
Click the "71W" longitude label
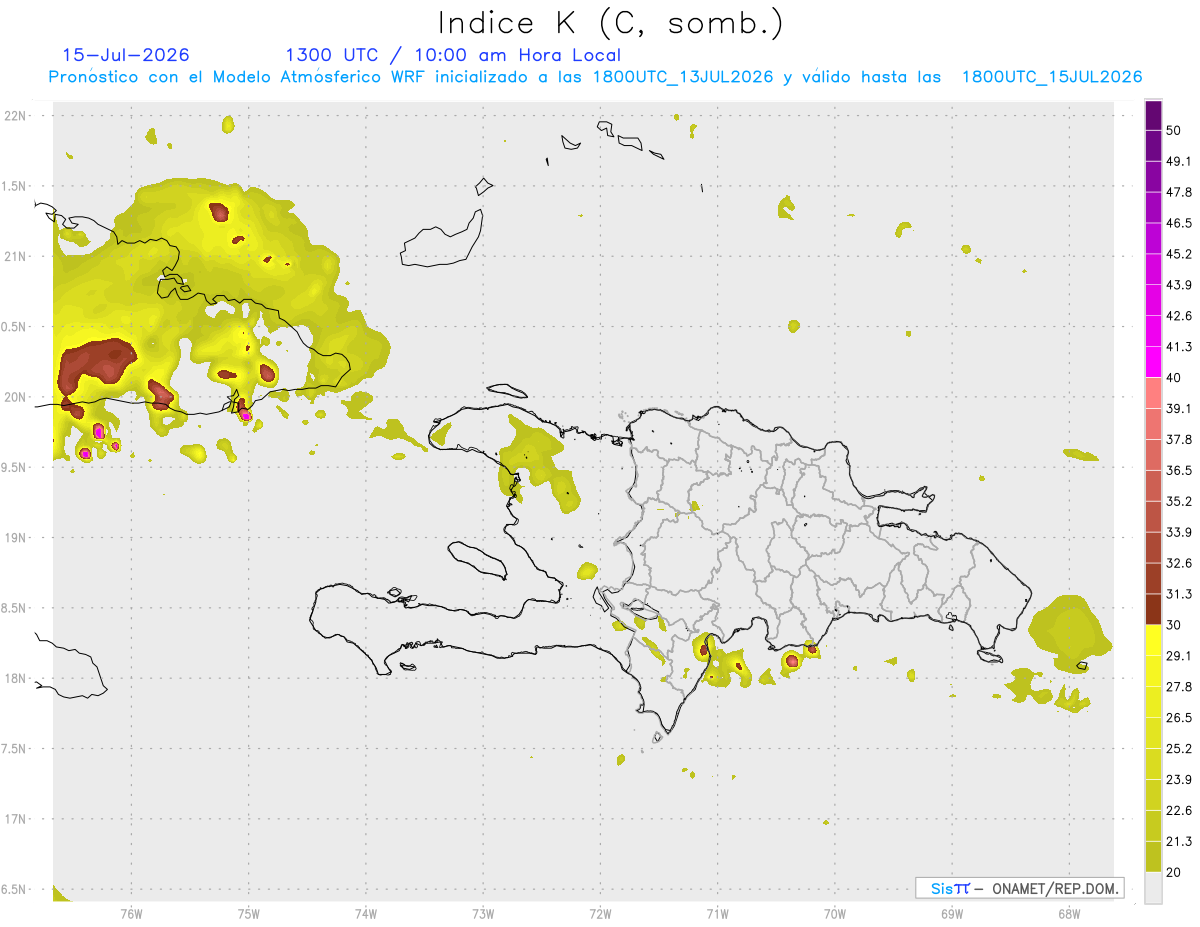717,913
